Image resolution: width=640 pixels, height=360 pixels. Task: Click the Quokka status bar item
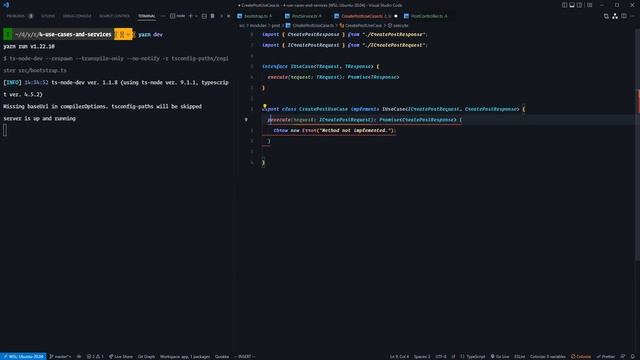222,356
